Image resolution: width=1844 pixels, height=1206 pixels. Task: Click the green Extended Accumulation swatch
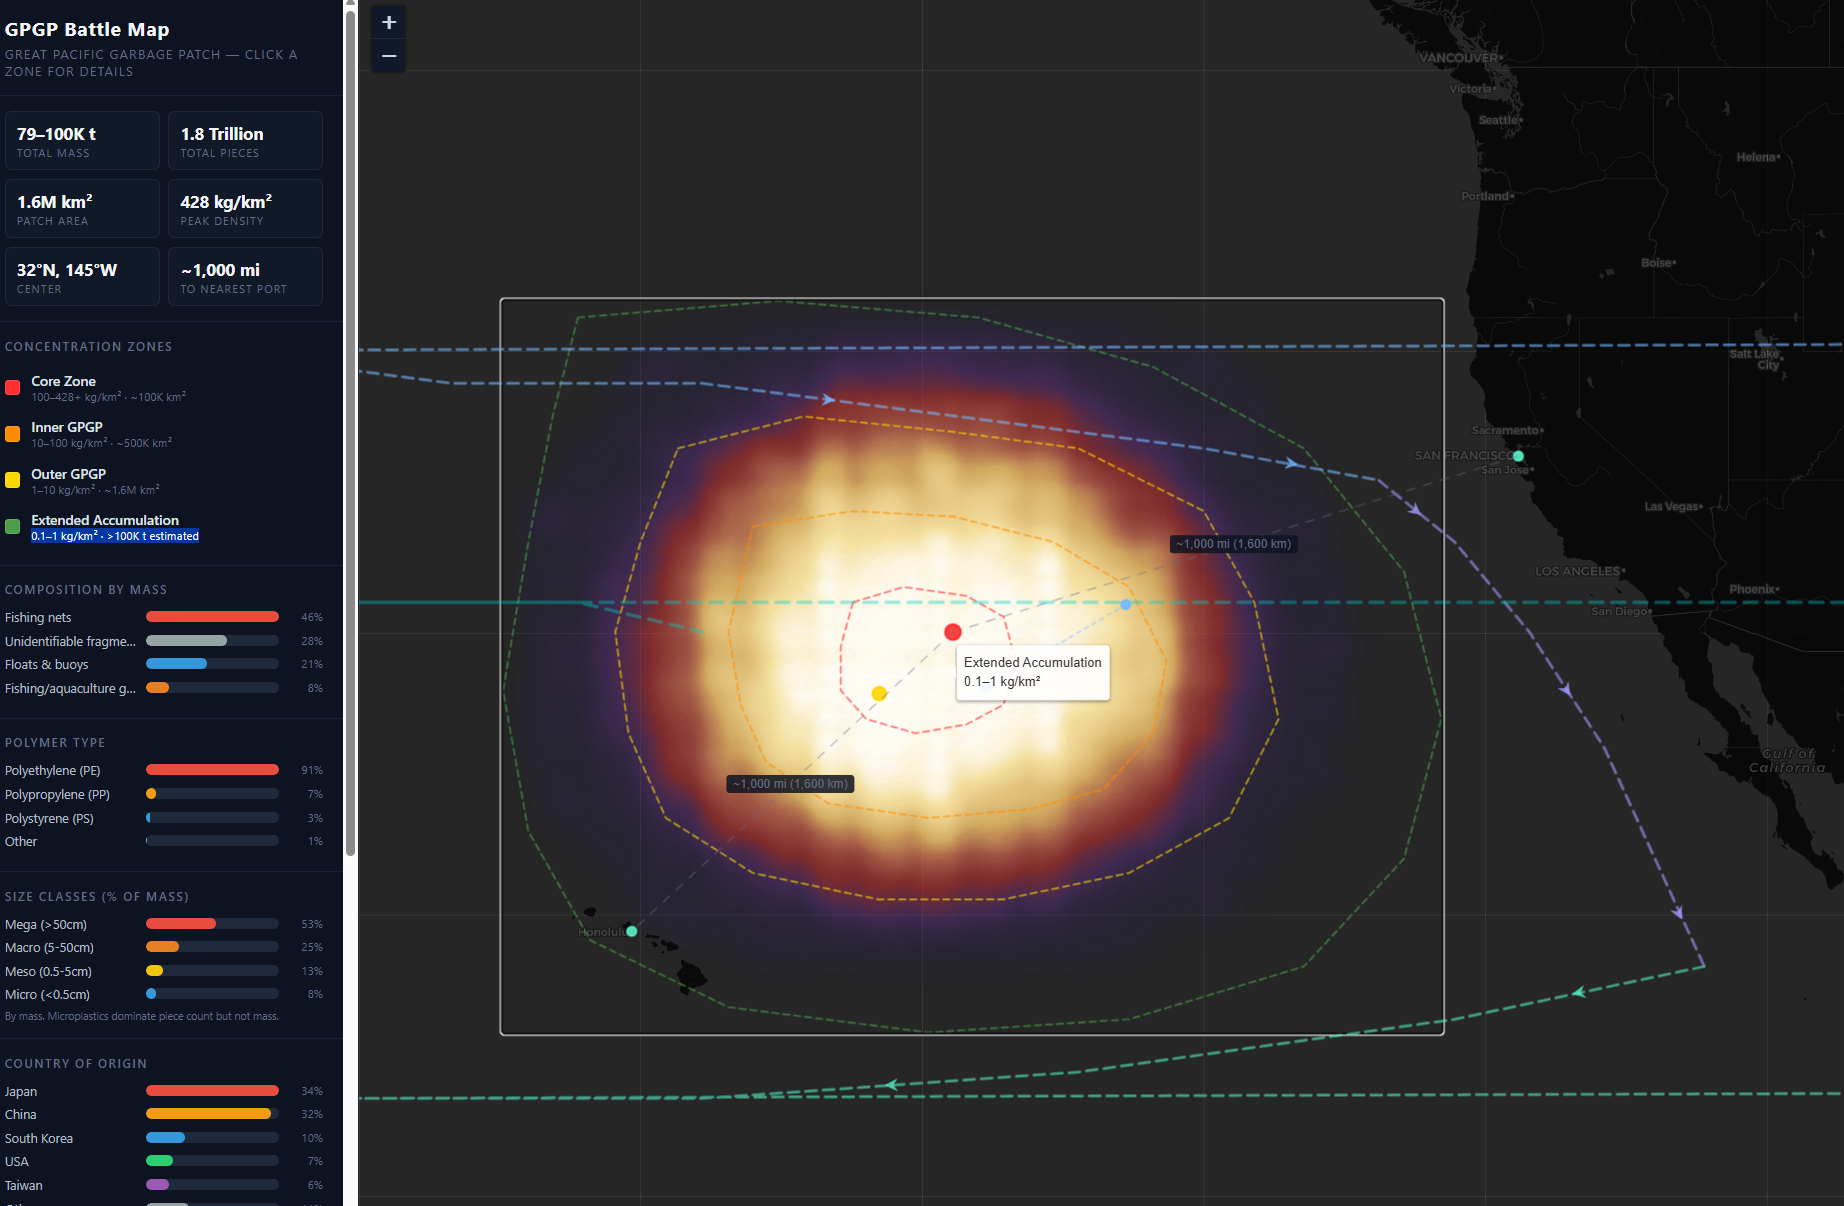click(13, 527)
